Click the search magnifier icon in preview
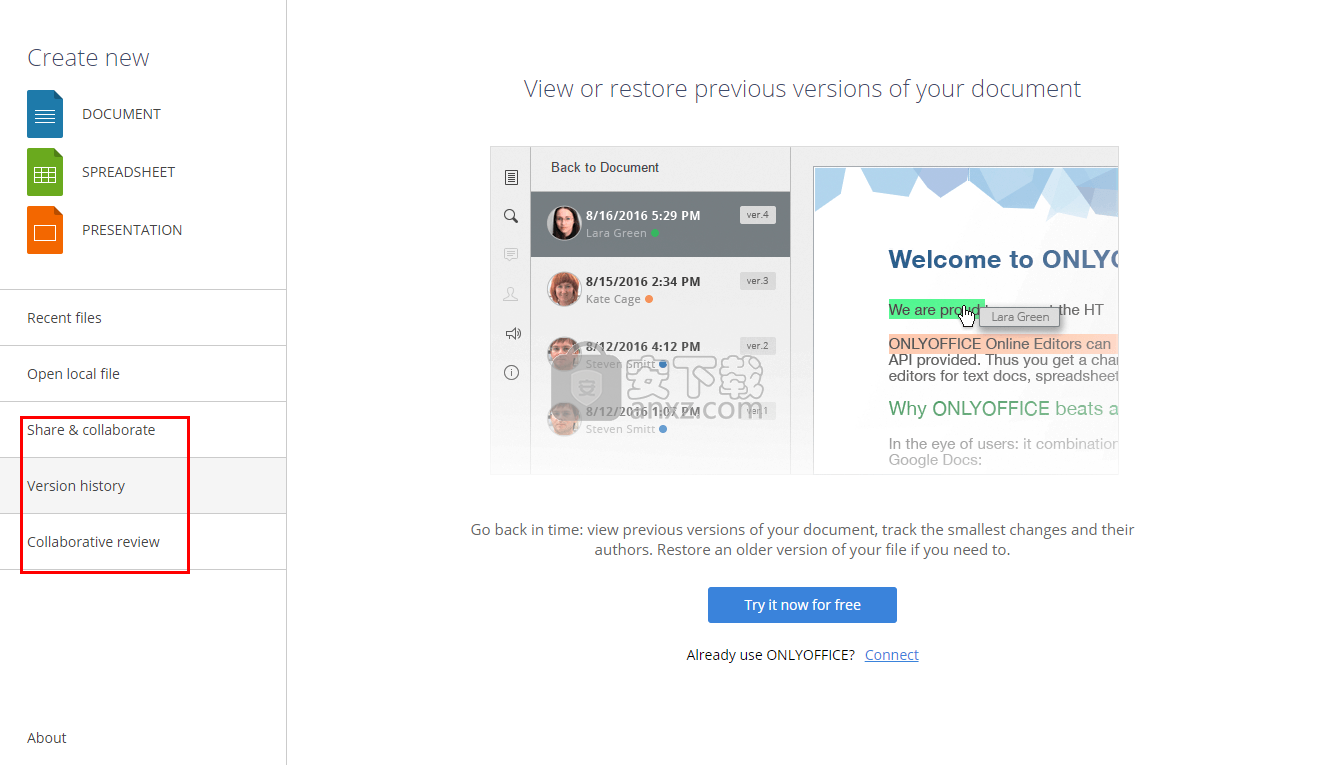Screen dimensions: 1318x765 tap(511, 216)
